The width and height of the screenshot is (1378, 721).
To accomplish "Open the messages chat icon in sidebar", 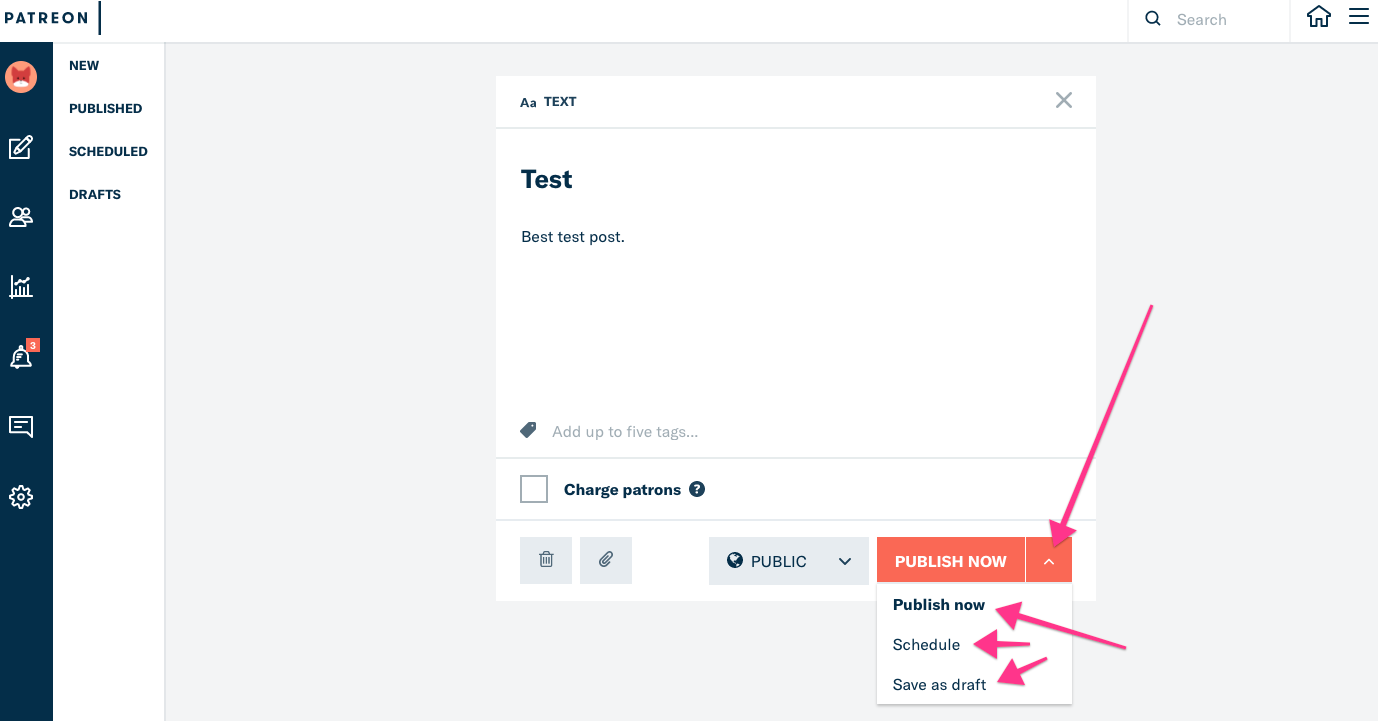I will click(x=21, y=427).
